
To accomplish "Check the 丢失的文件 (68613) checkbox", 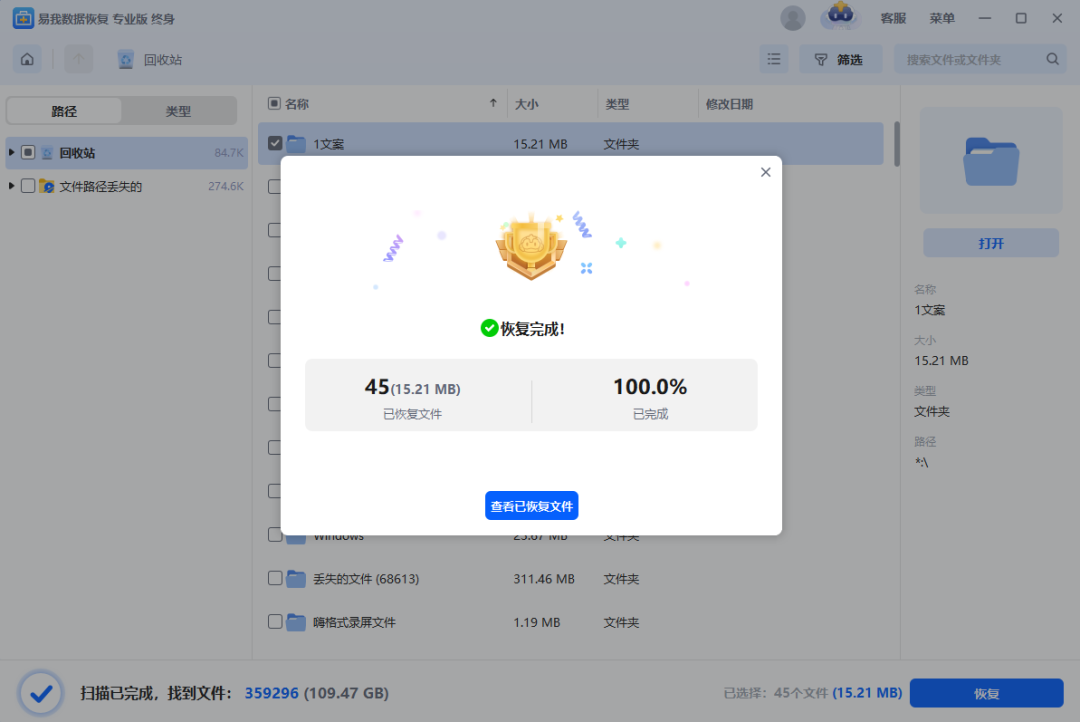I will point(275,578).
